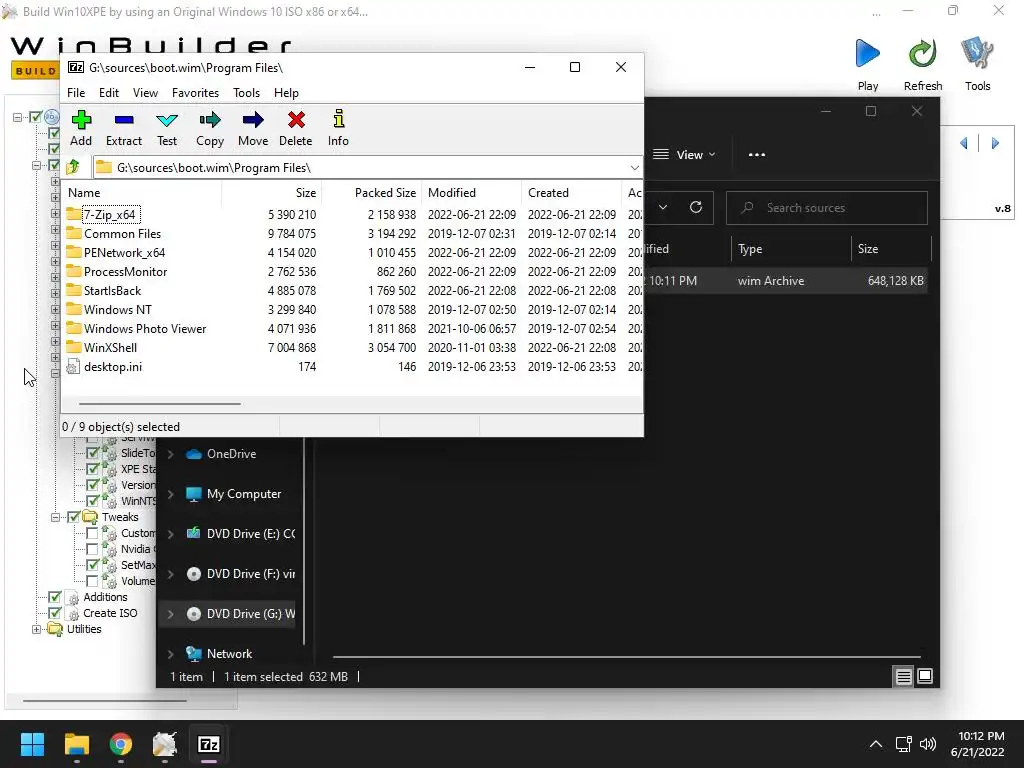
Task: Open the 7-Zip Edit menu
Action: (108, 93)
